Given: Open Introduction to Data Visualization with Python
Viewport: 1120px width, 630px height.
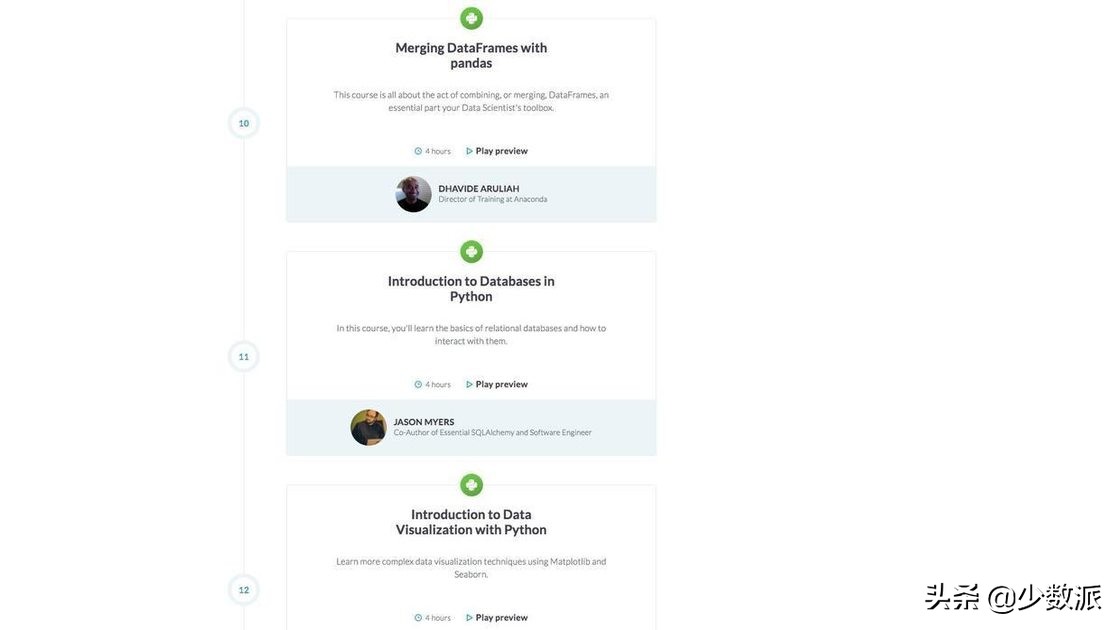Looking at the screenshot, I should pyautogui.click(x=471, y=522).
